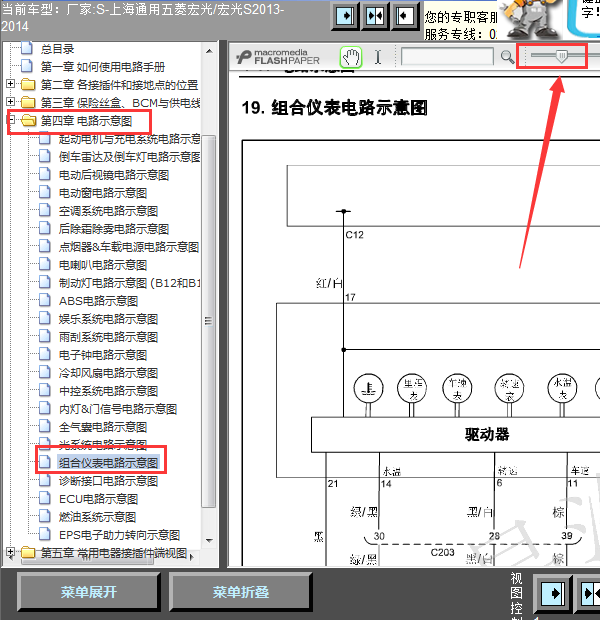Click the top center-split view button
The width and height of the screenshot is (600, 620).
375,16
